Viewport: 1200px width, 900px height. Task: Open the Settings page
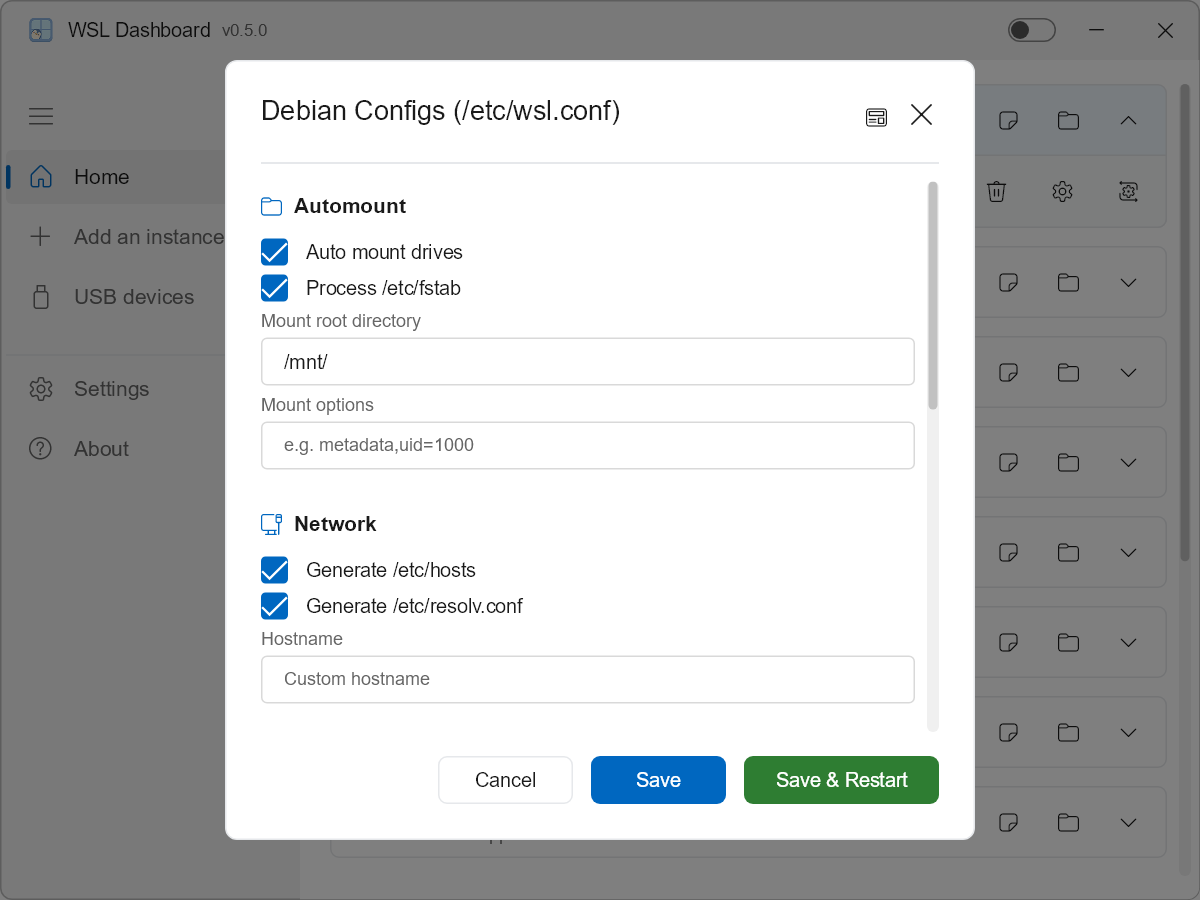click(x=111, y=389)
